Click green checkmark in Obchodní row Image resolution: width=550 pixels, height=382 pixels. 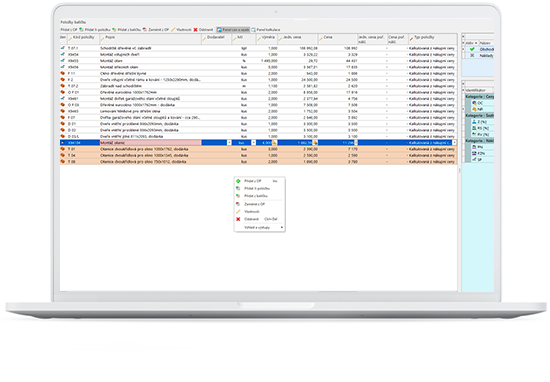tap(472, 49)
